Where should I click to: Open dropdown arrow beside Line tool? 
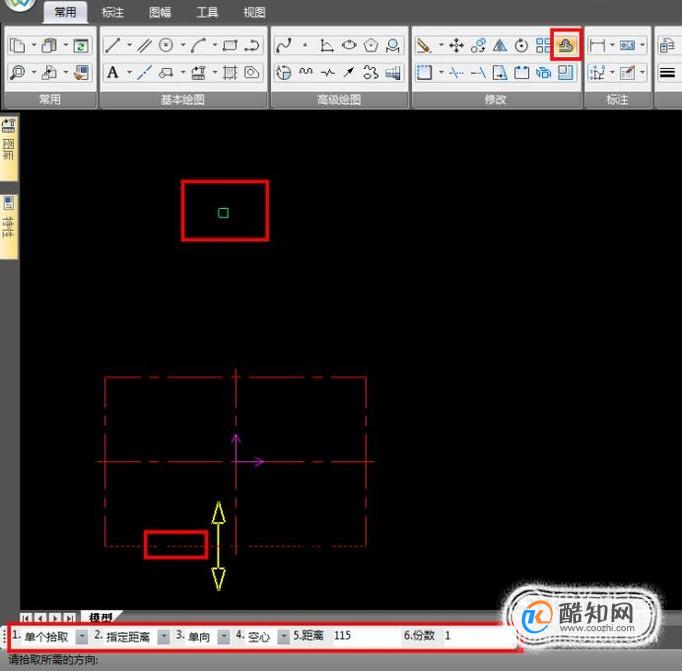click(129, 45)
